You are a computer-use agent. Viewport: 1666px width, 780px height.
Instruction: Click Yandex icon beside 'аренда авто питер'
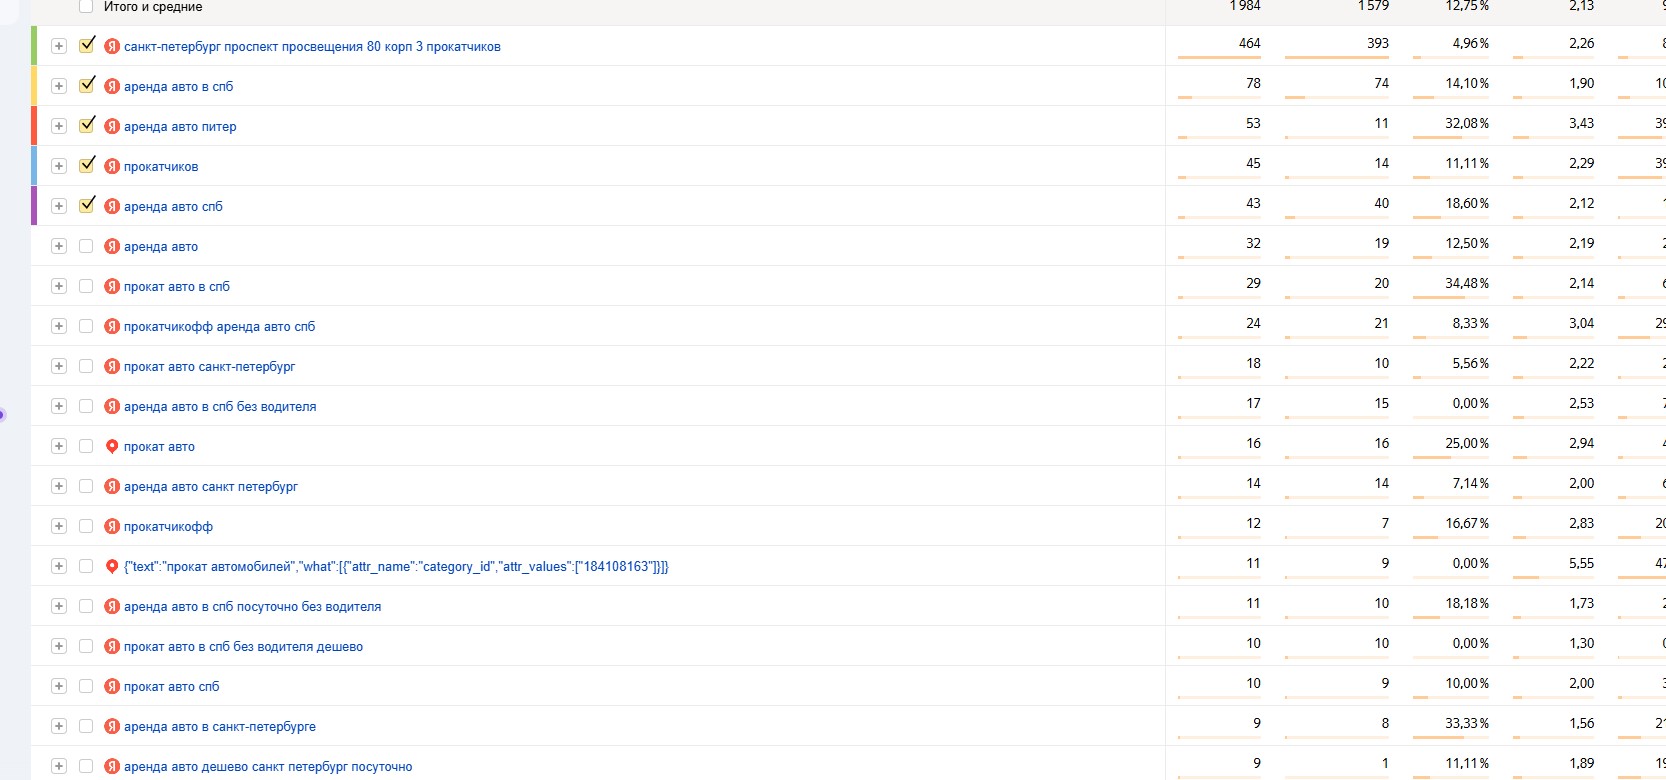(112, 126)
